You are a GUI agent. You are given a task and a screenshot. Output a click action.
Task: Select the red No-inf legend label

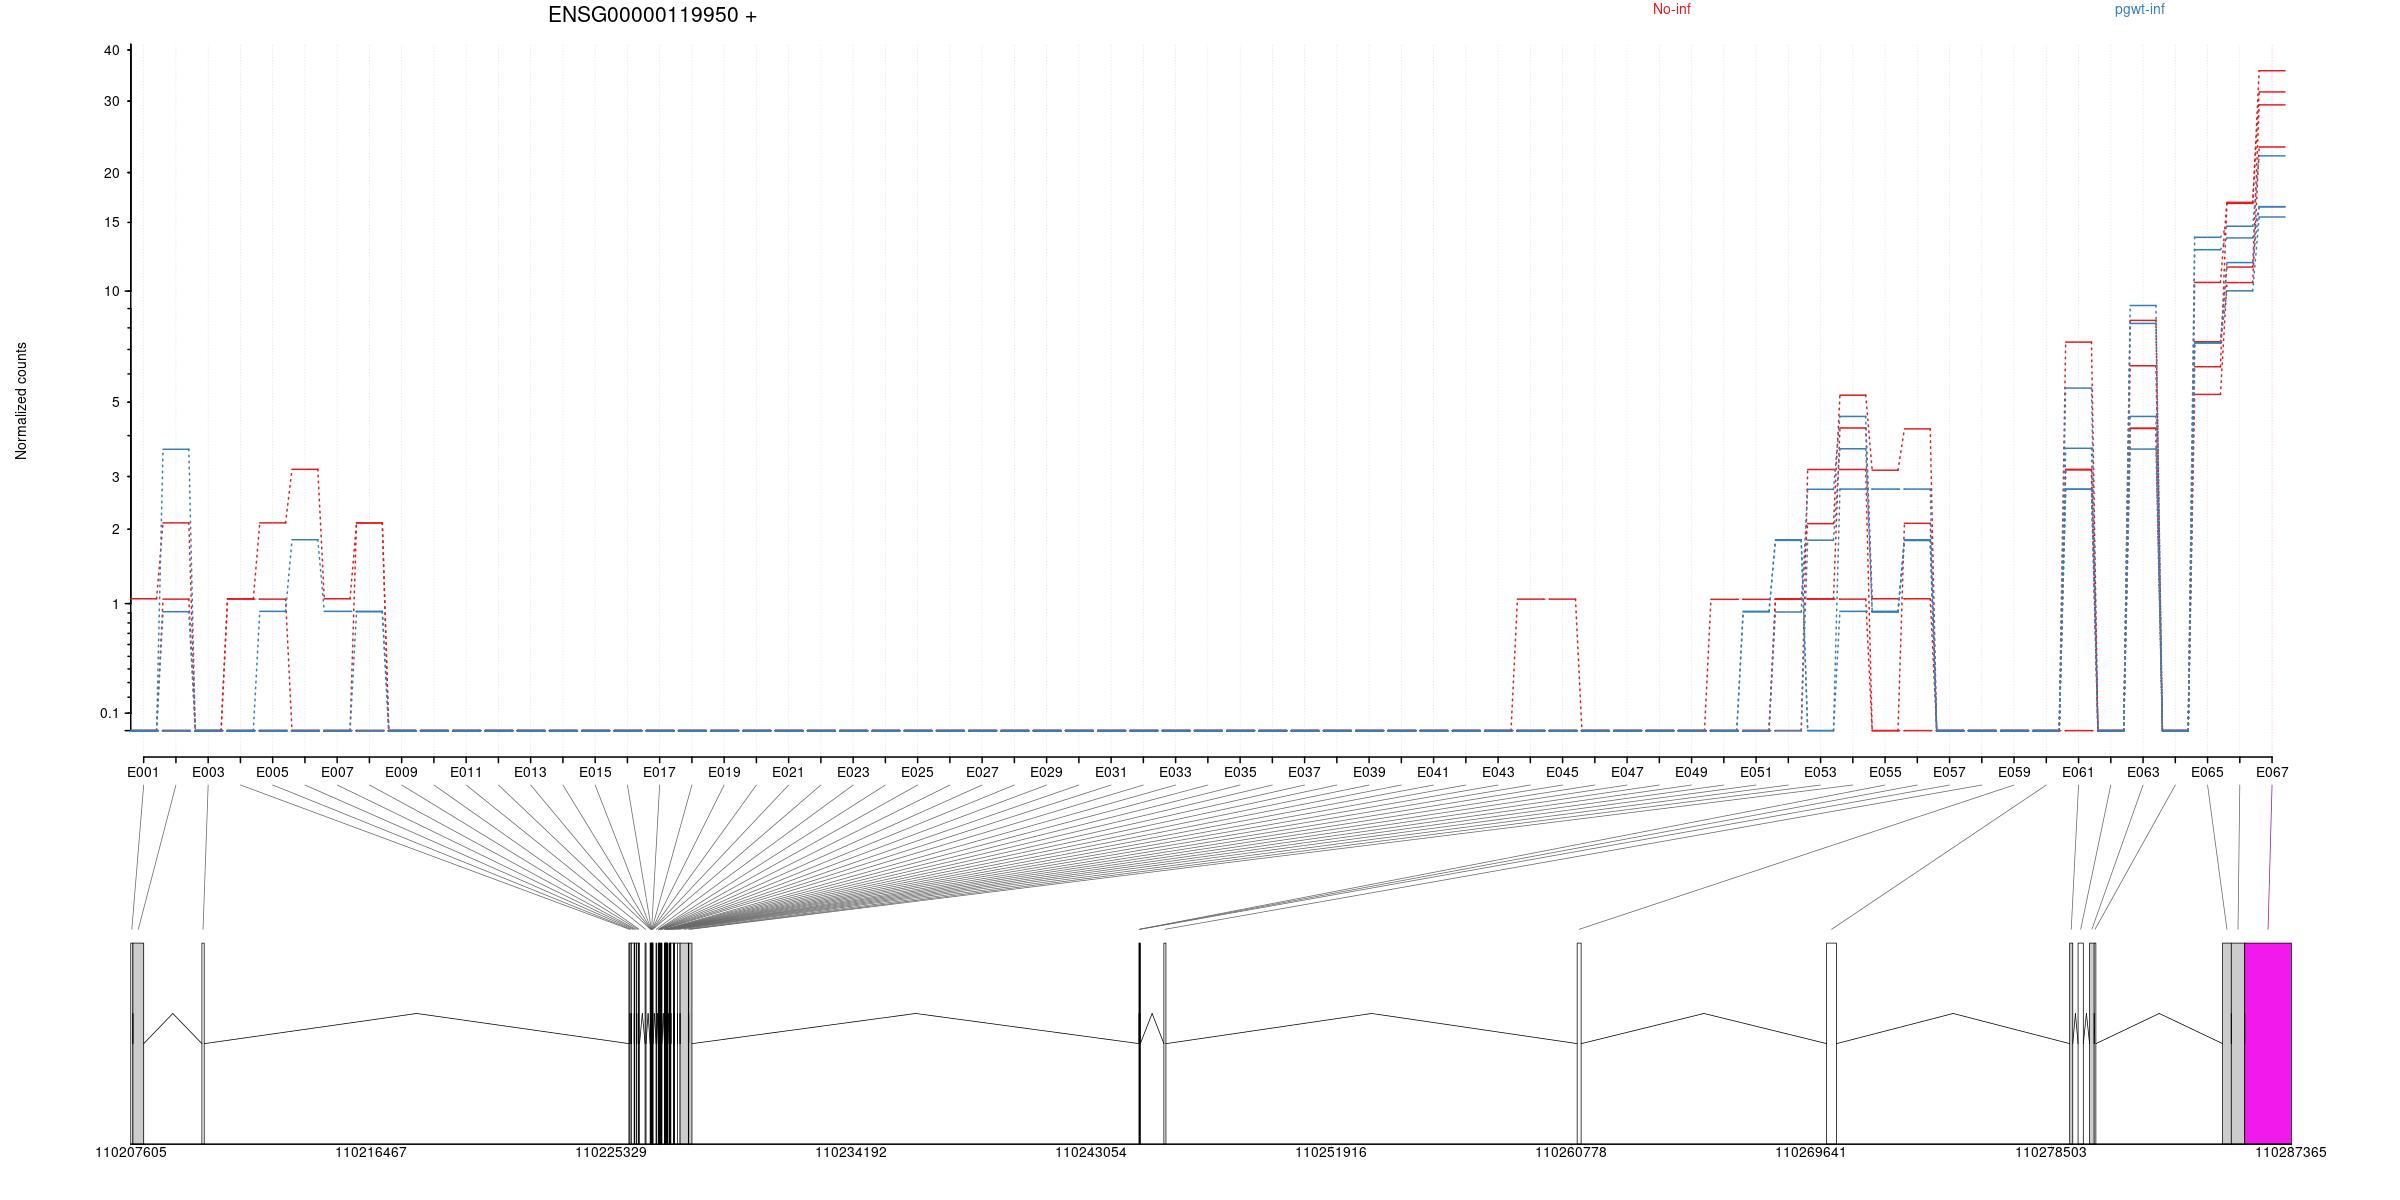1671,9
